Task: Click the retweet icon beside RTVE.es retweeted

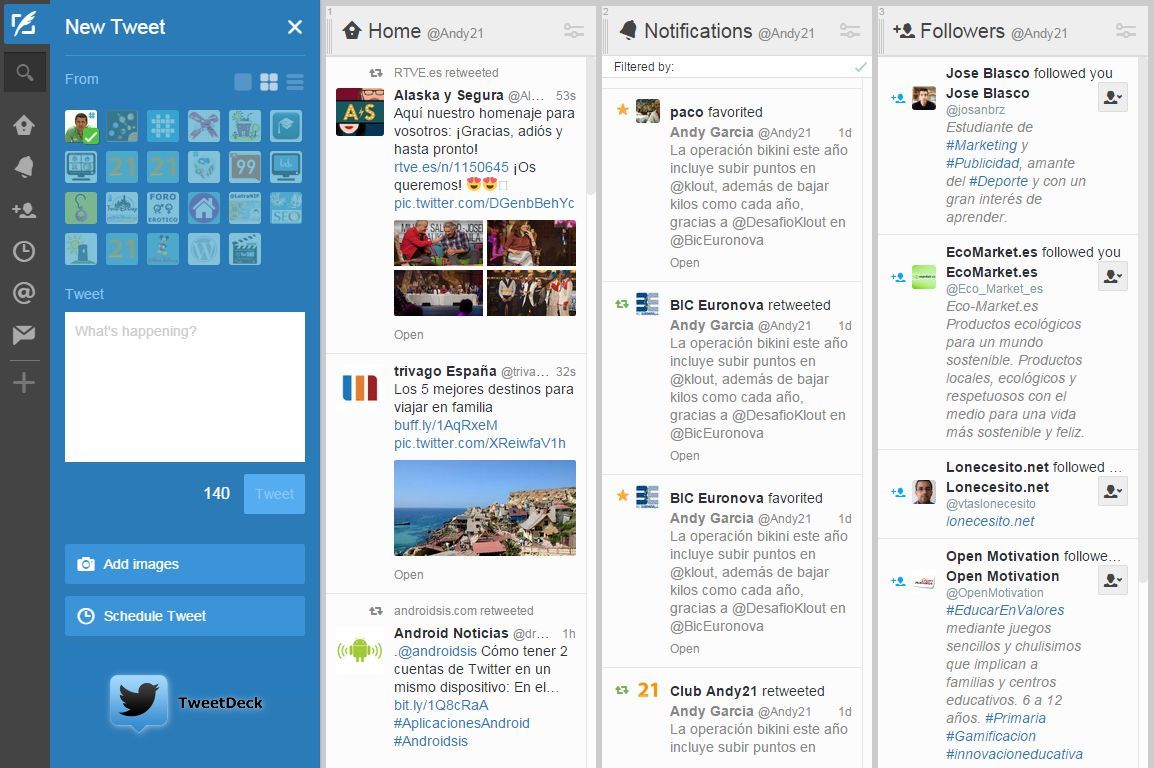Action: pos(376,73)
